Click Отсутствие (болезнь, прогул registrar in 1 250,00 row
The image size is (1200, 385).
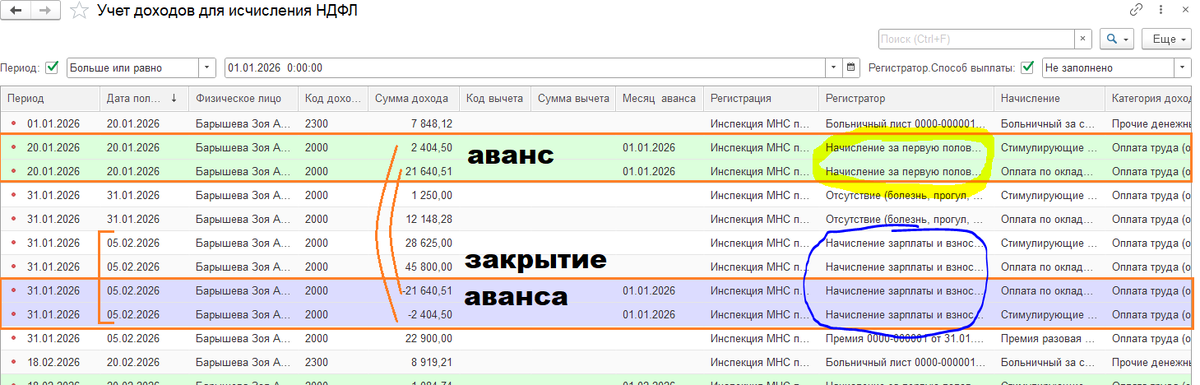point(906,195)
